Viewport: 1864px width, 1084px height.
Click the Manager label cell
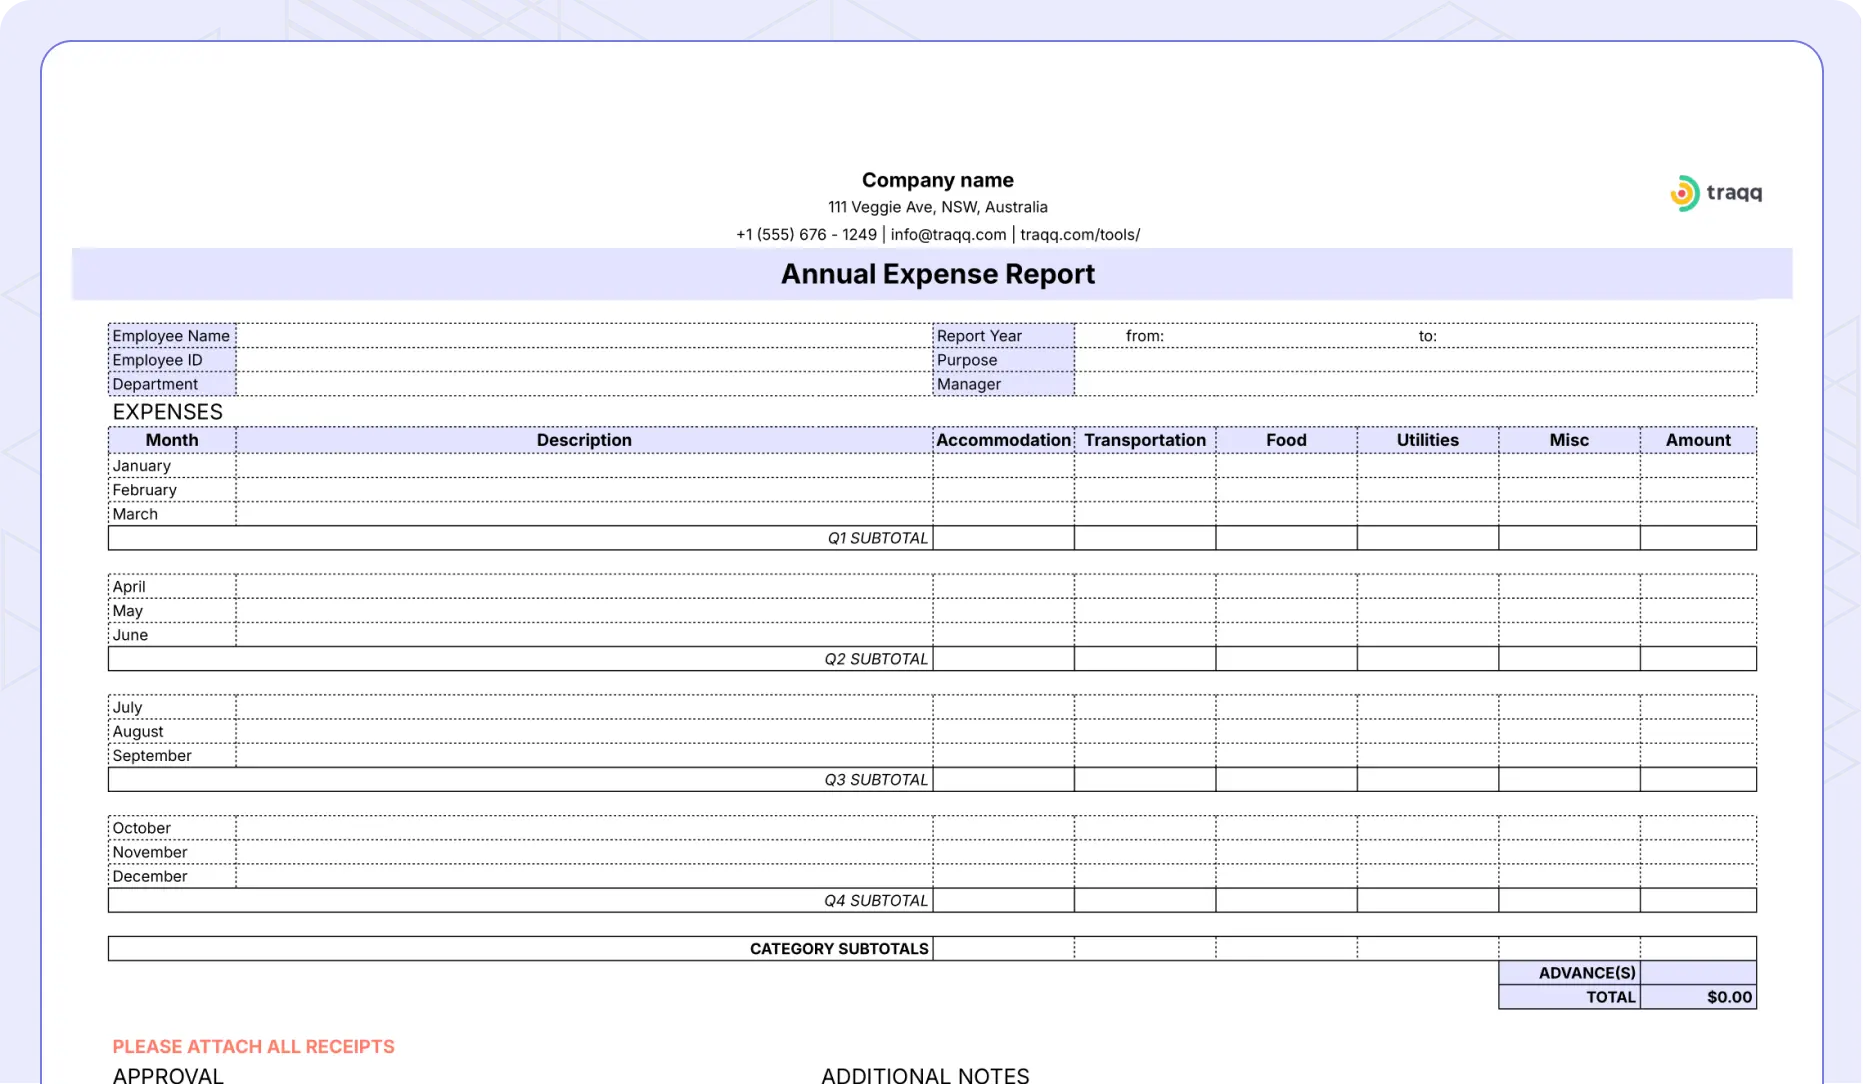(1004, 384)
